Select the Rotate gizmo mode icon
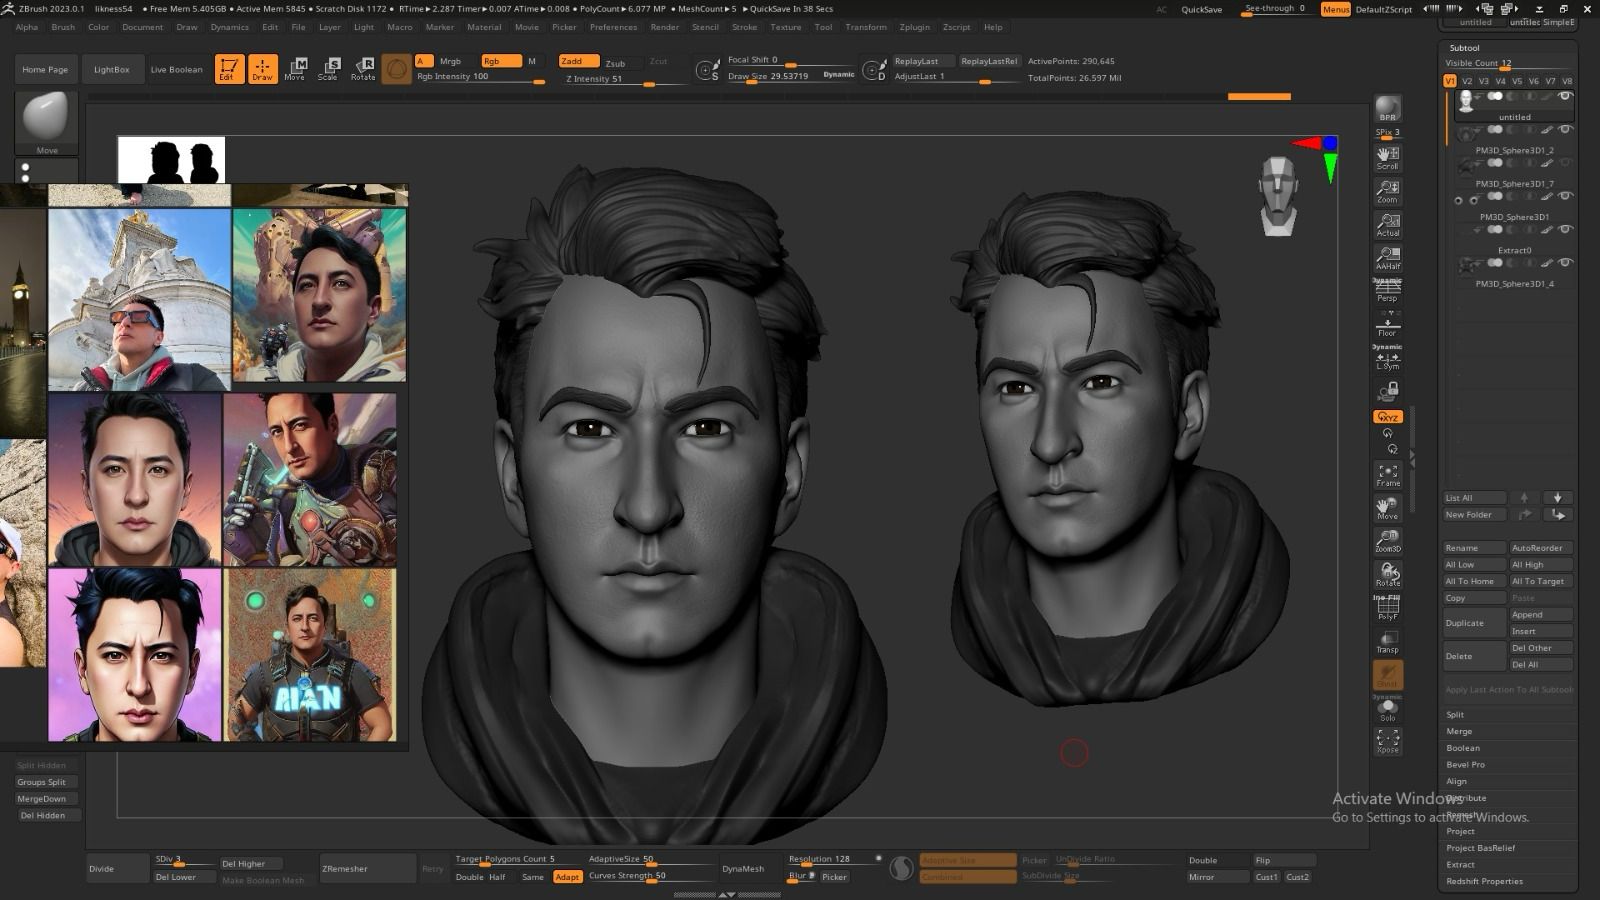Screen dimensions: 1600x900 [x=363, y=69]
